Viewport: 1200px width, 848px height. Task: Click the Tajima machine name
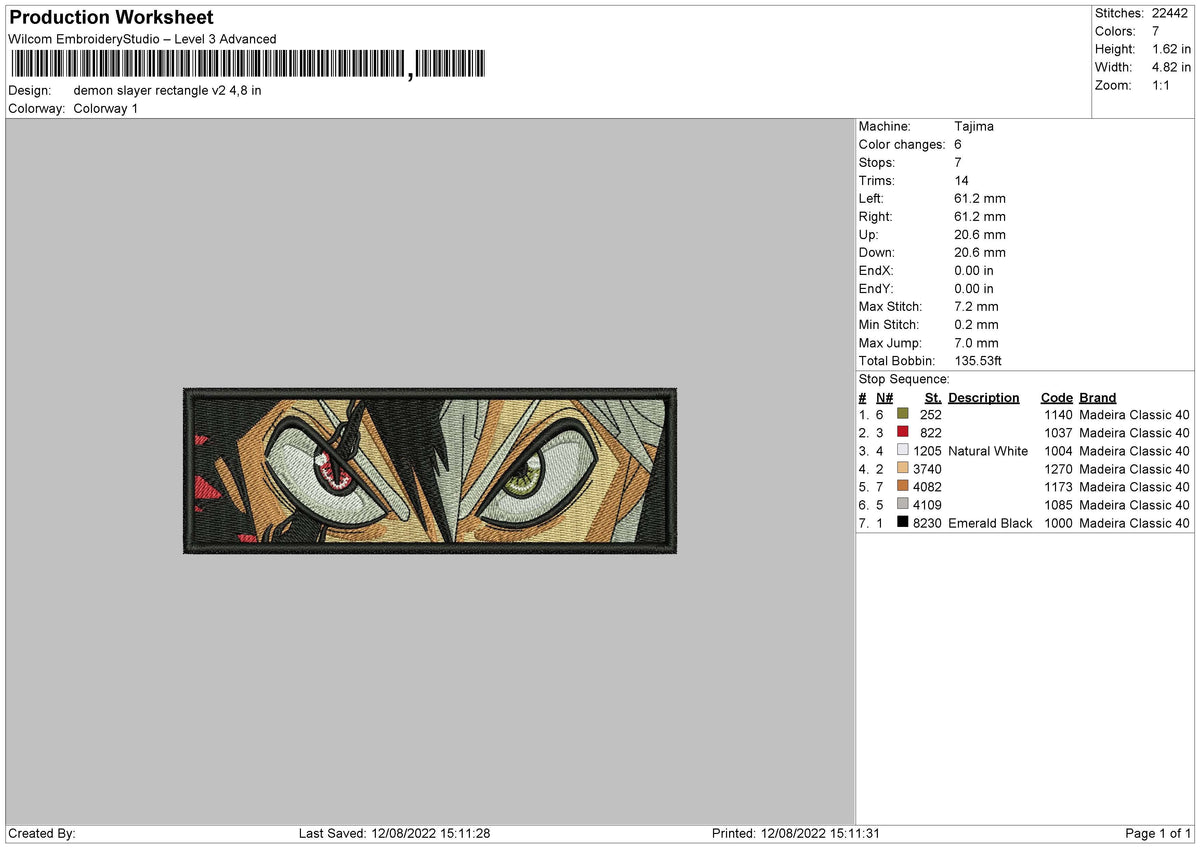(x=973, y=126)
